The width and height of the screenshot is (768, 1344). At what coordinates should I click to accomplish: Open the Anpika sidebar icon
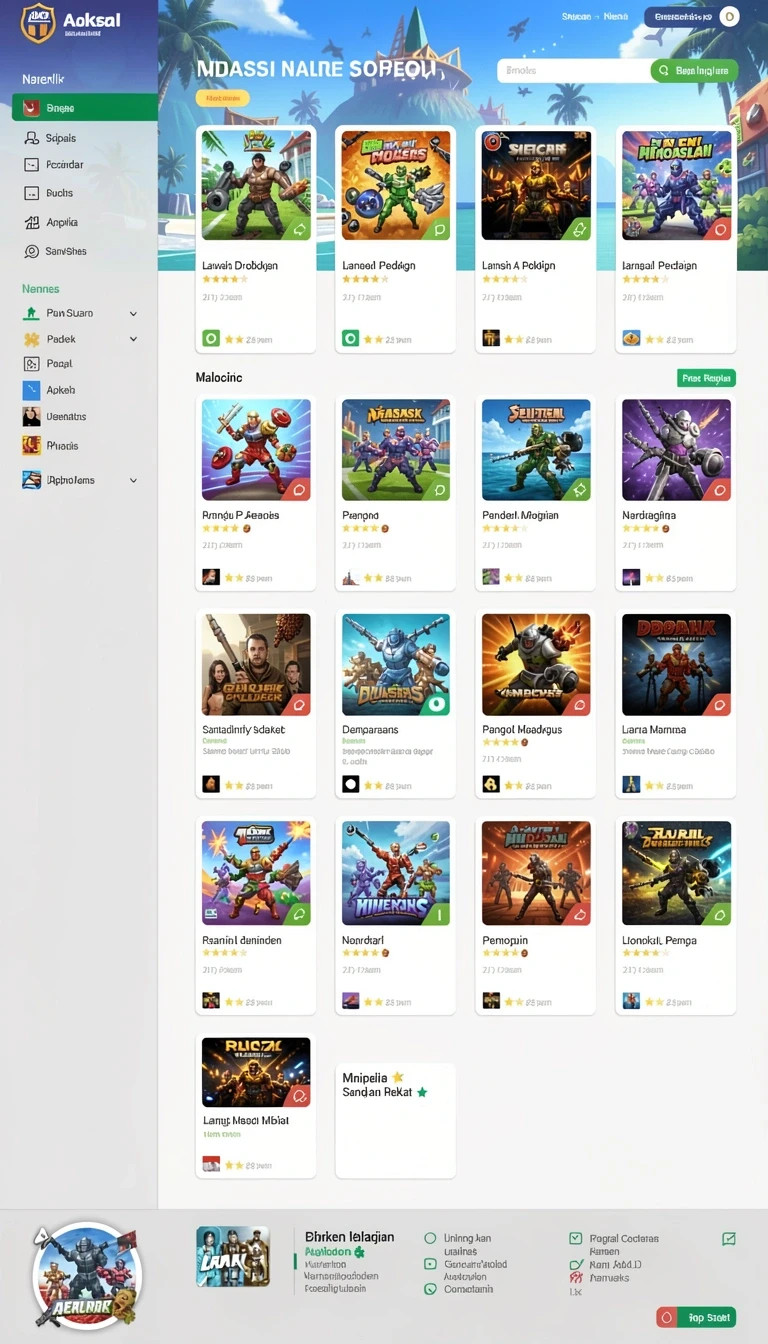coord(31,223)
